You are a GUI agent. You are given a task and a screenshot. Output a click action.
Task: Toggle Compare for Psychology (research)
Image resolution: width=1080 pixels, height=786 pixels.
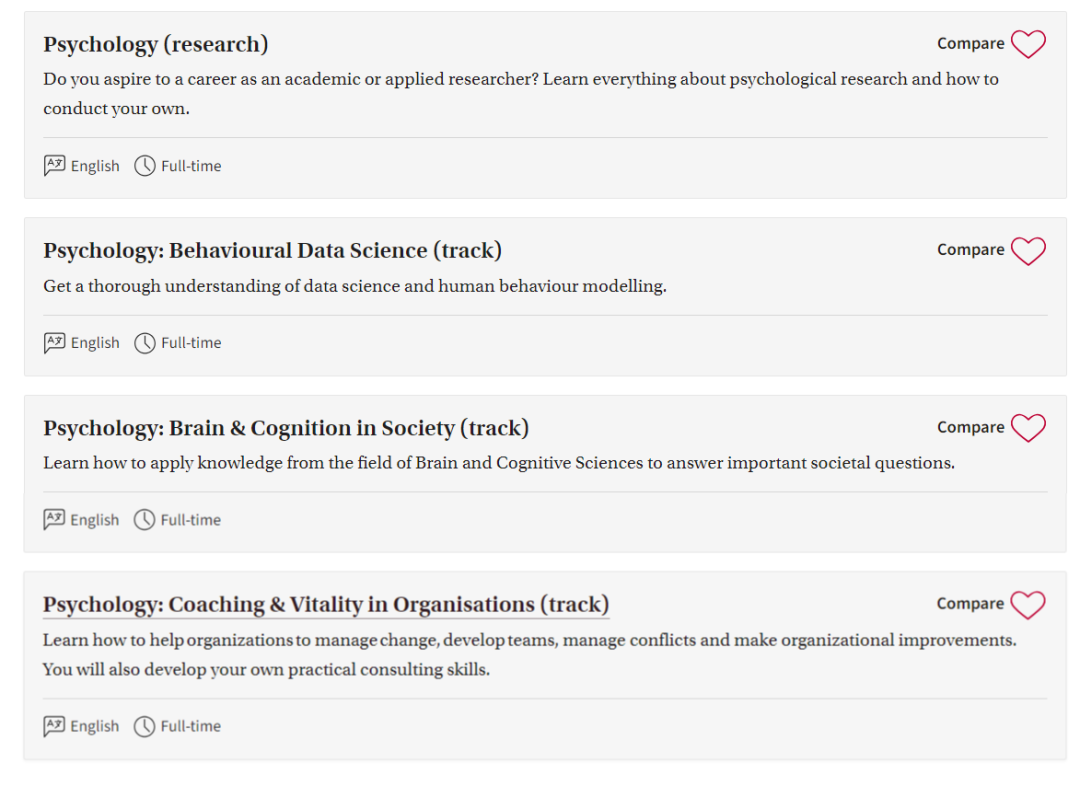click(x=970, y=43)
